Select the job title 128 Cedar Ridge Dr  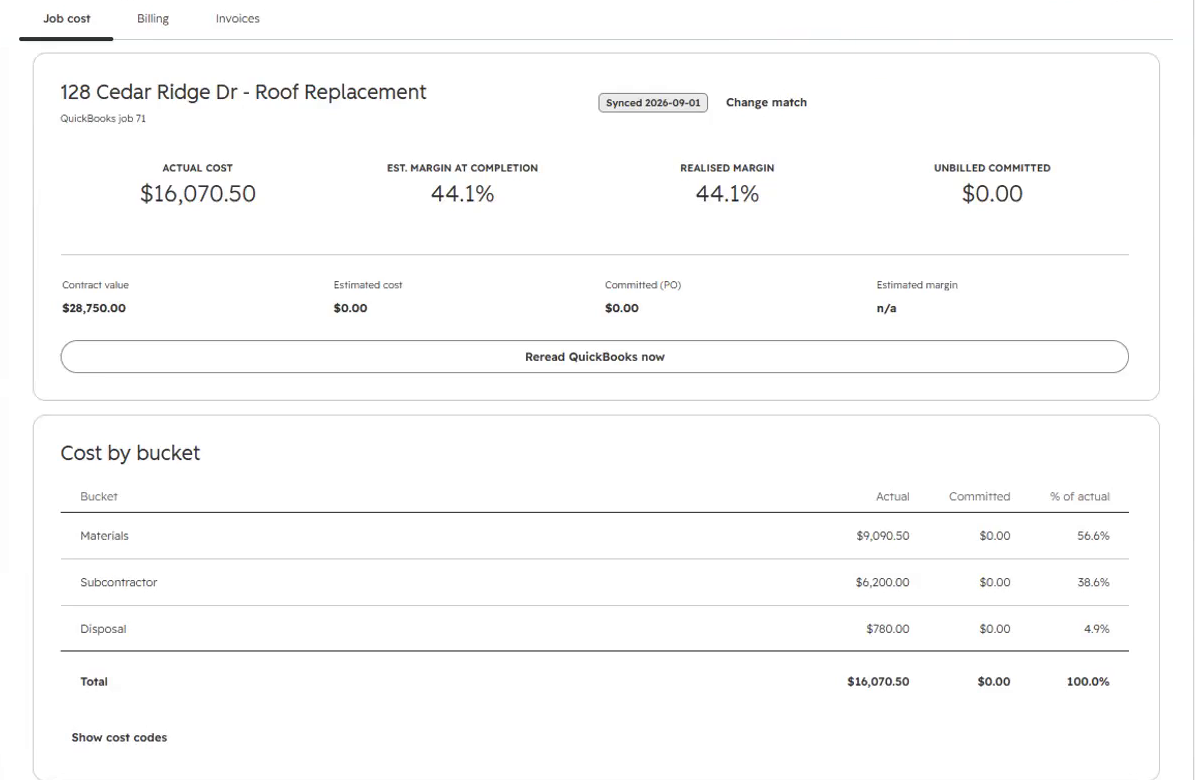243,91
